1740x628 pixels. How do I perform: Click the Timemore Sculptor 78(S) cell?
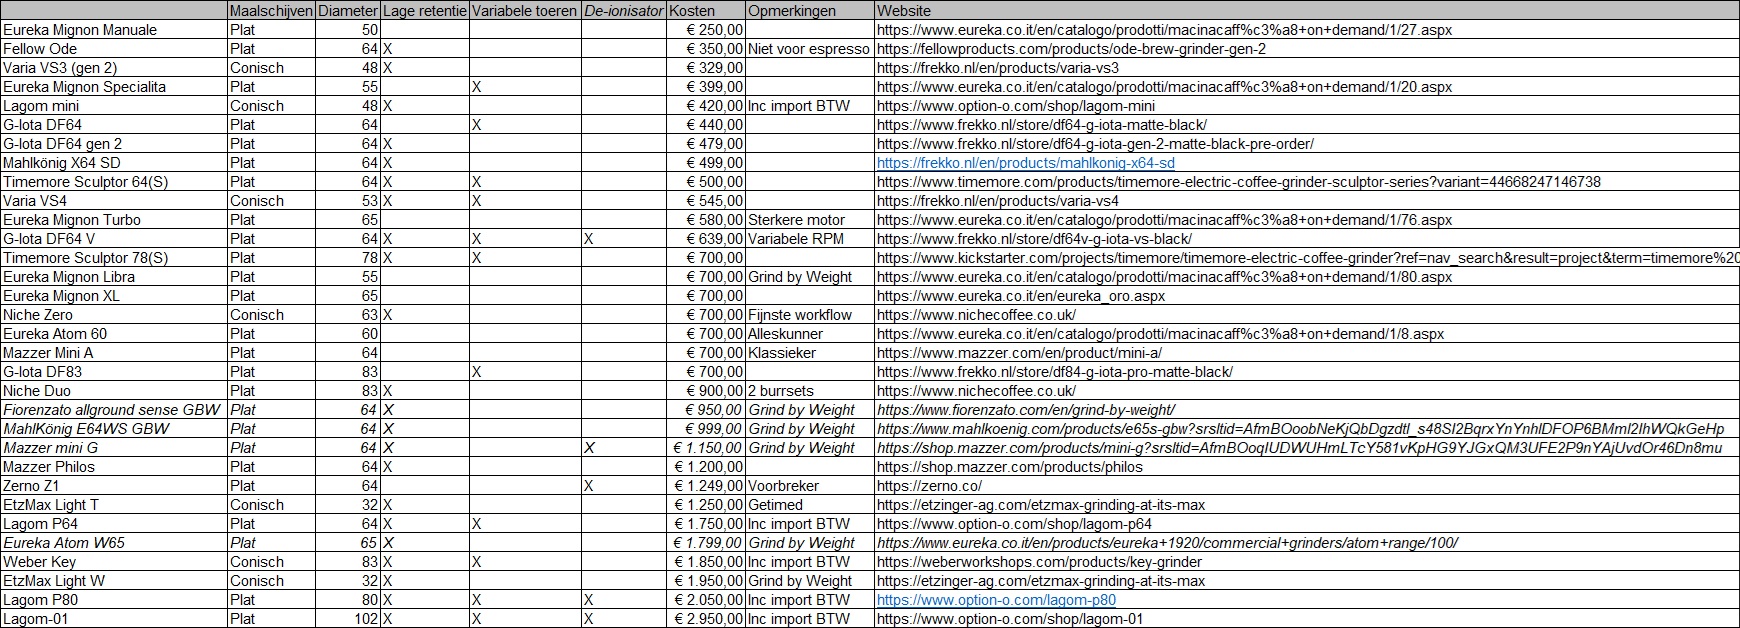click(x=114, y=258)
